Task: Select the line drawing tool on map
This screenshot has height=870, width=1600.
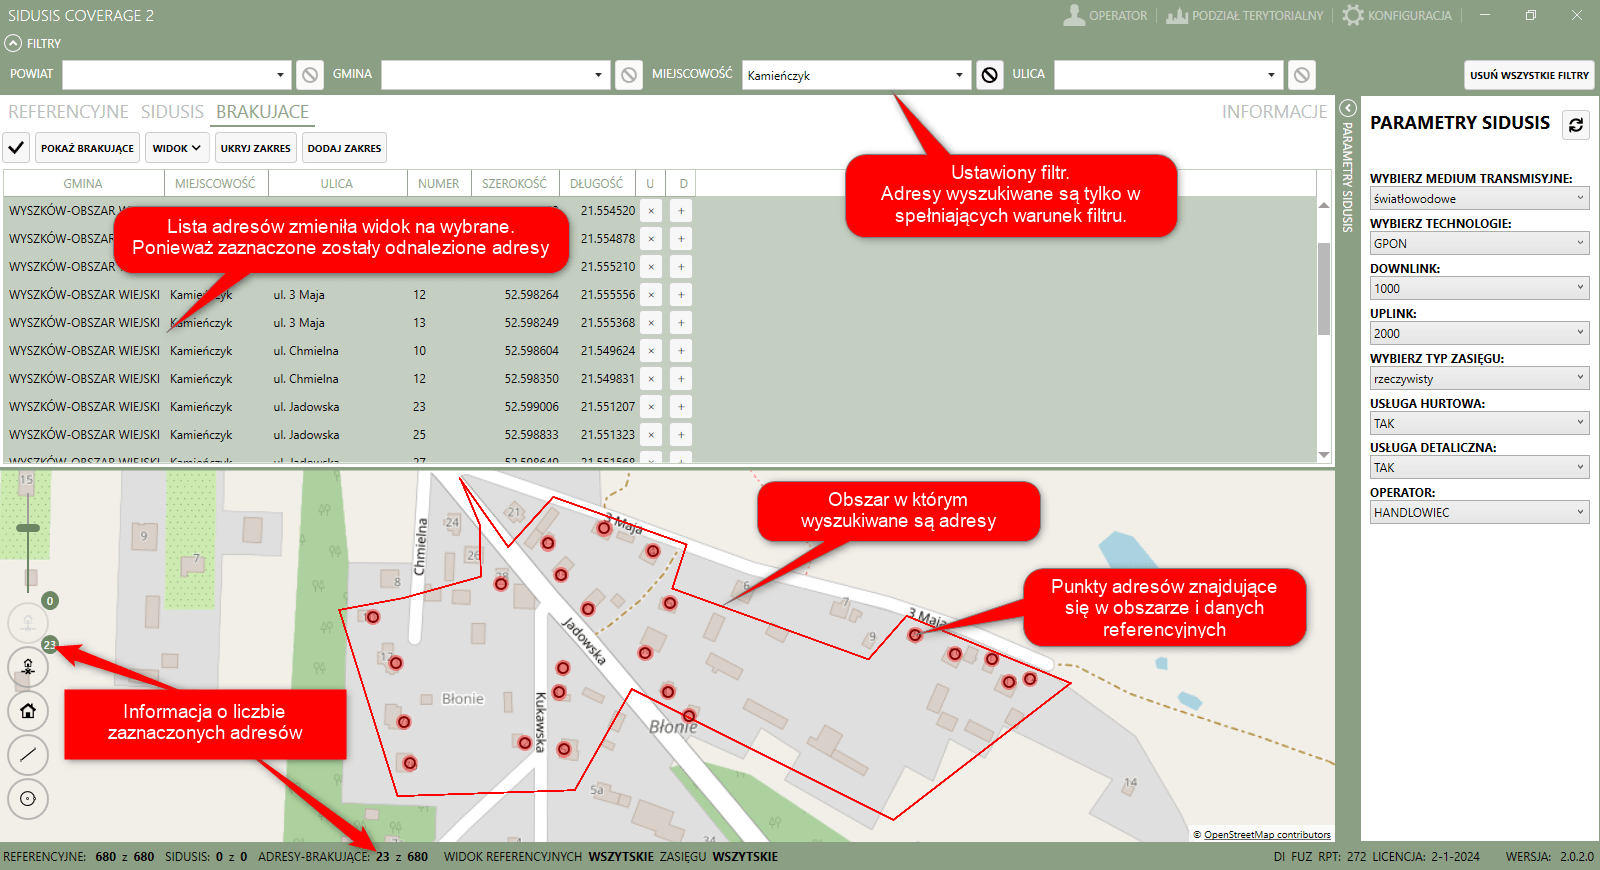Action: (x=28, y=754)
